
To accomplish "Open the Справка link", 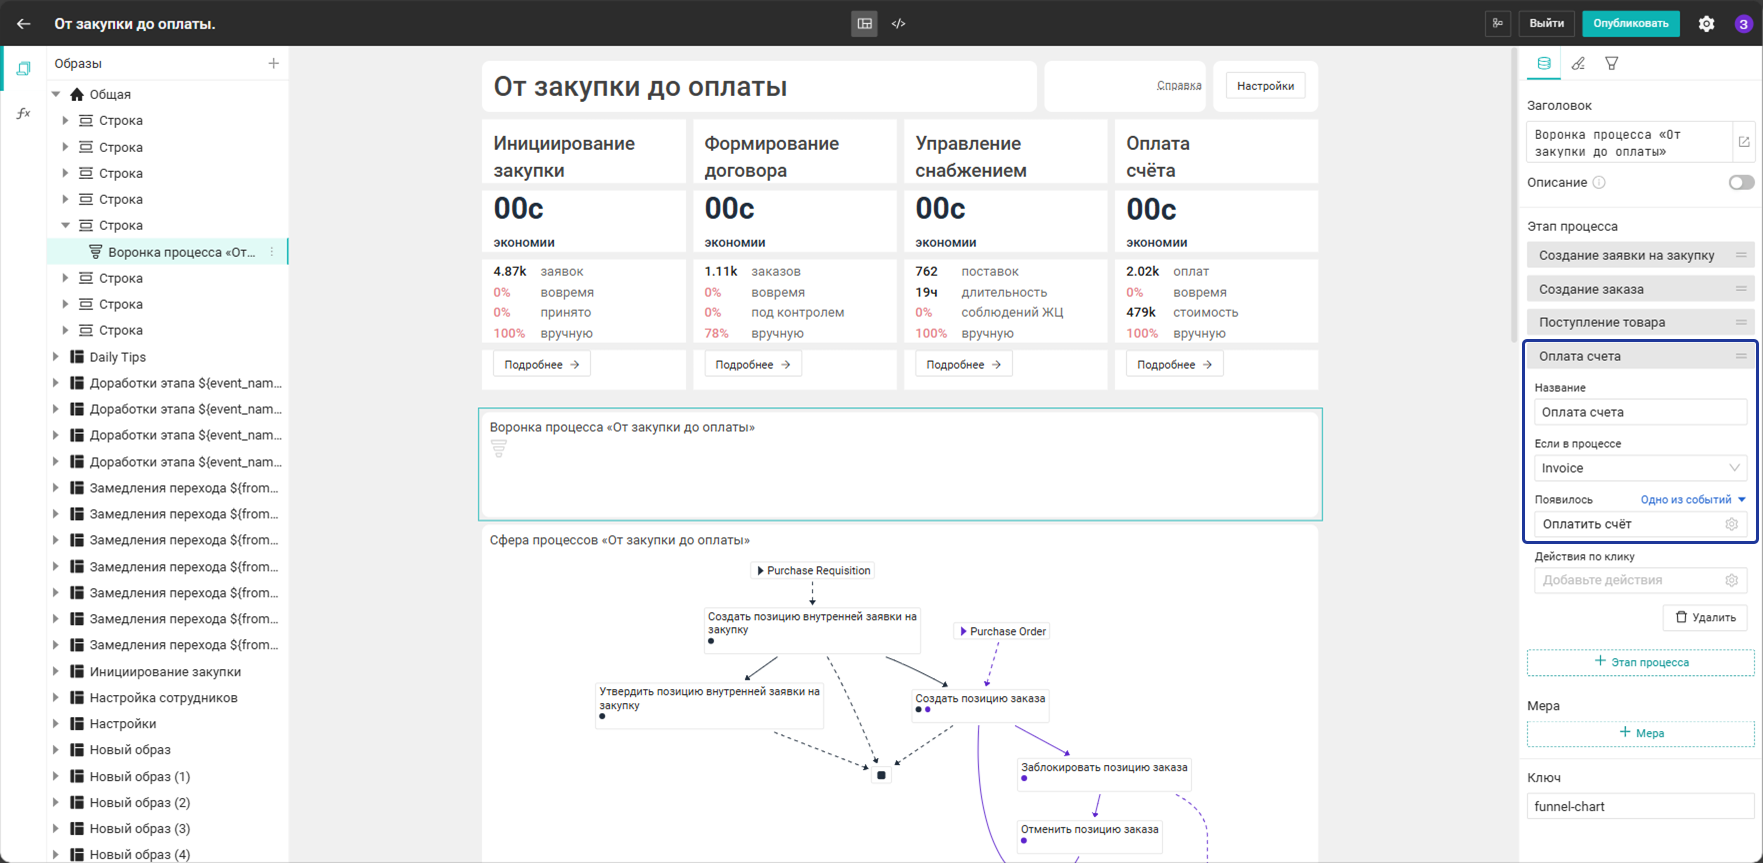I will click(x=1179, y=86).
